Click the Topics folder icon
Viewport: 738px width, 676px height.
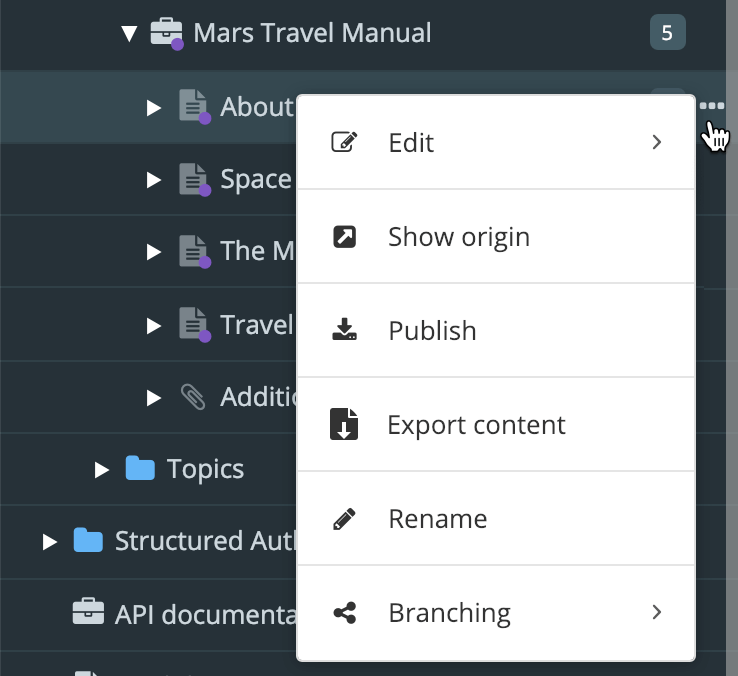140,468
